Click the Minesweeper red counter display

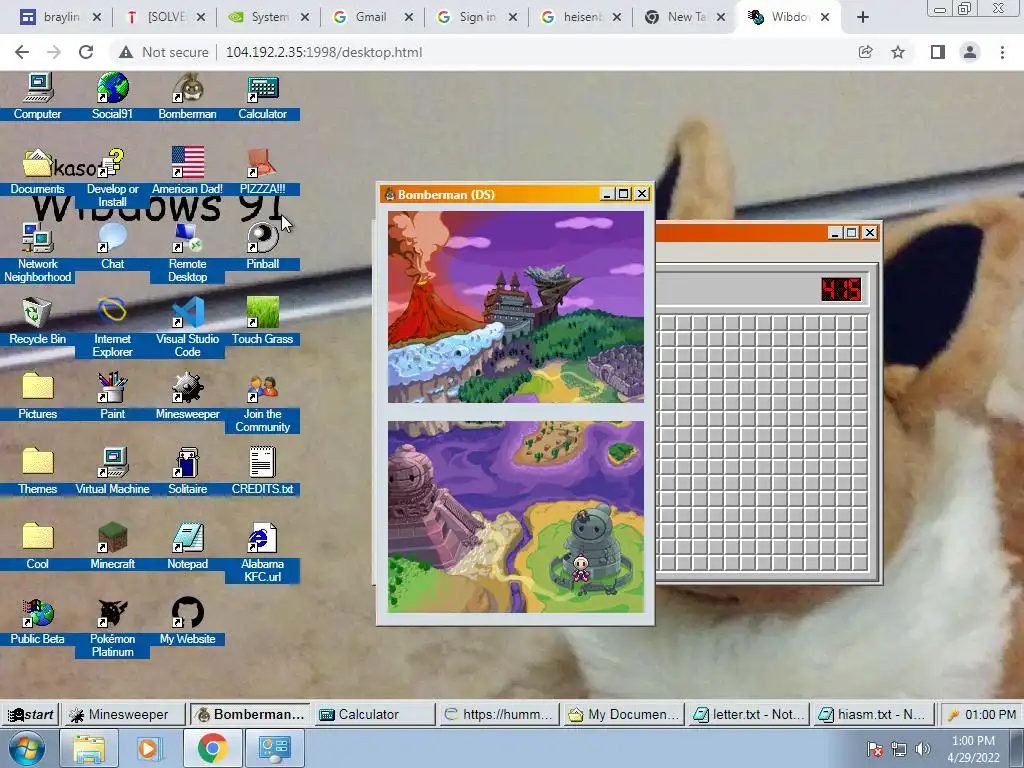(x=841, y=289)
